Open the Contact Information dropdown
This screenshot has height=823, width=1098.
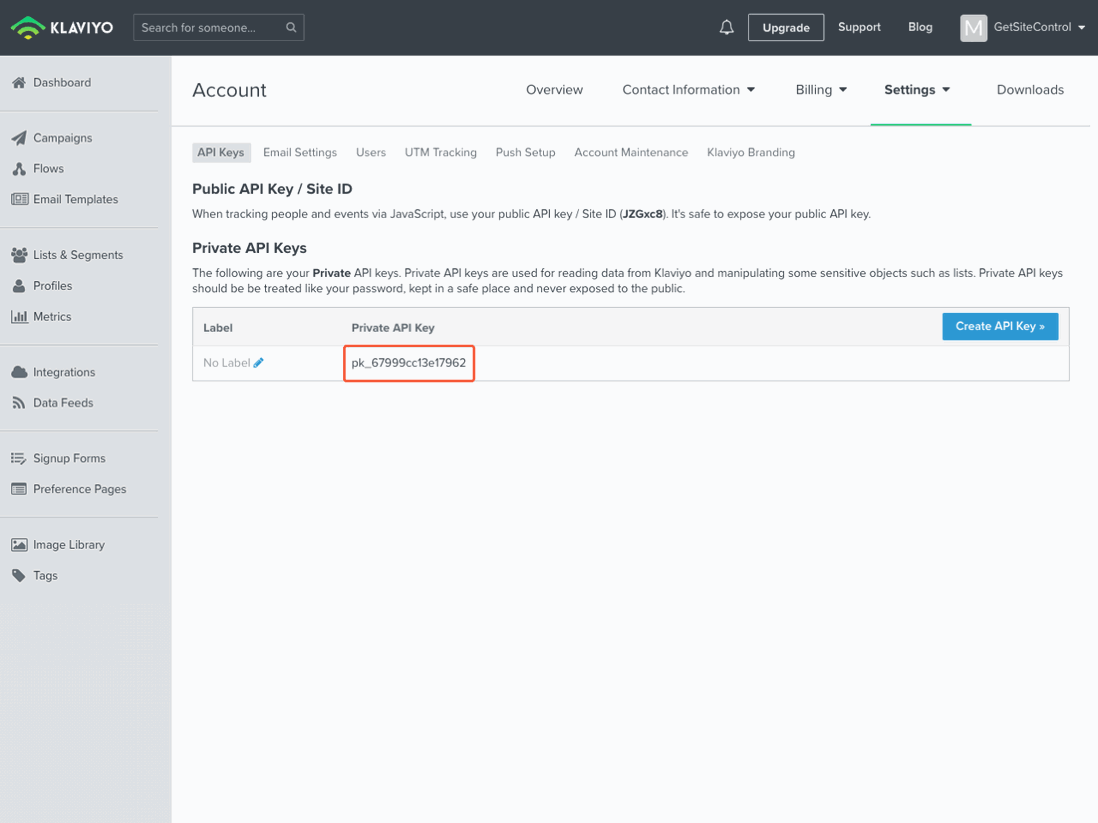click(x=688, y=89)
